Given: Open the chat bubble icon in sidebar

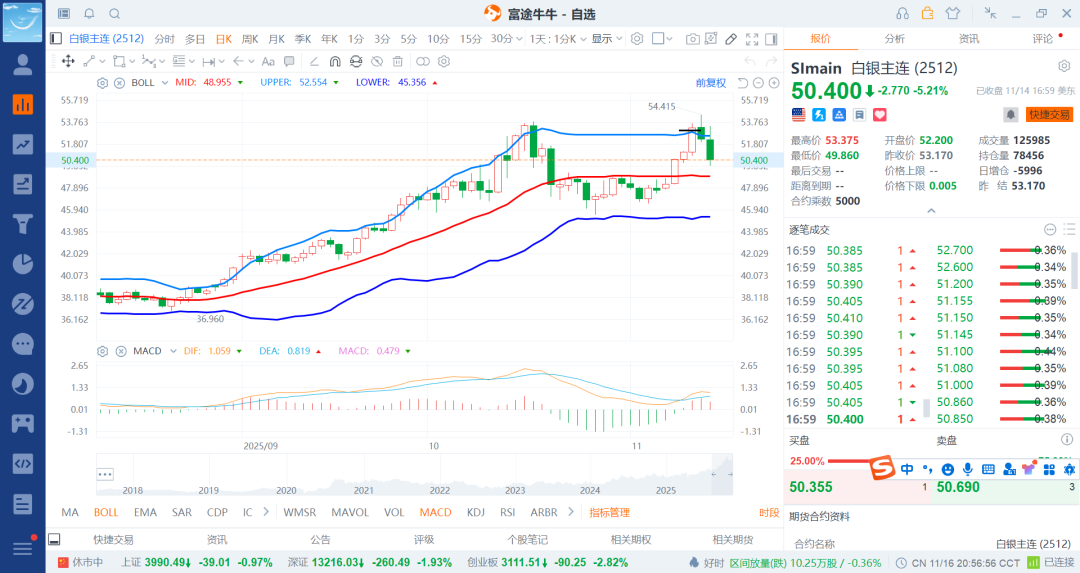Looking at the screenshot, I should point(23,344).
